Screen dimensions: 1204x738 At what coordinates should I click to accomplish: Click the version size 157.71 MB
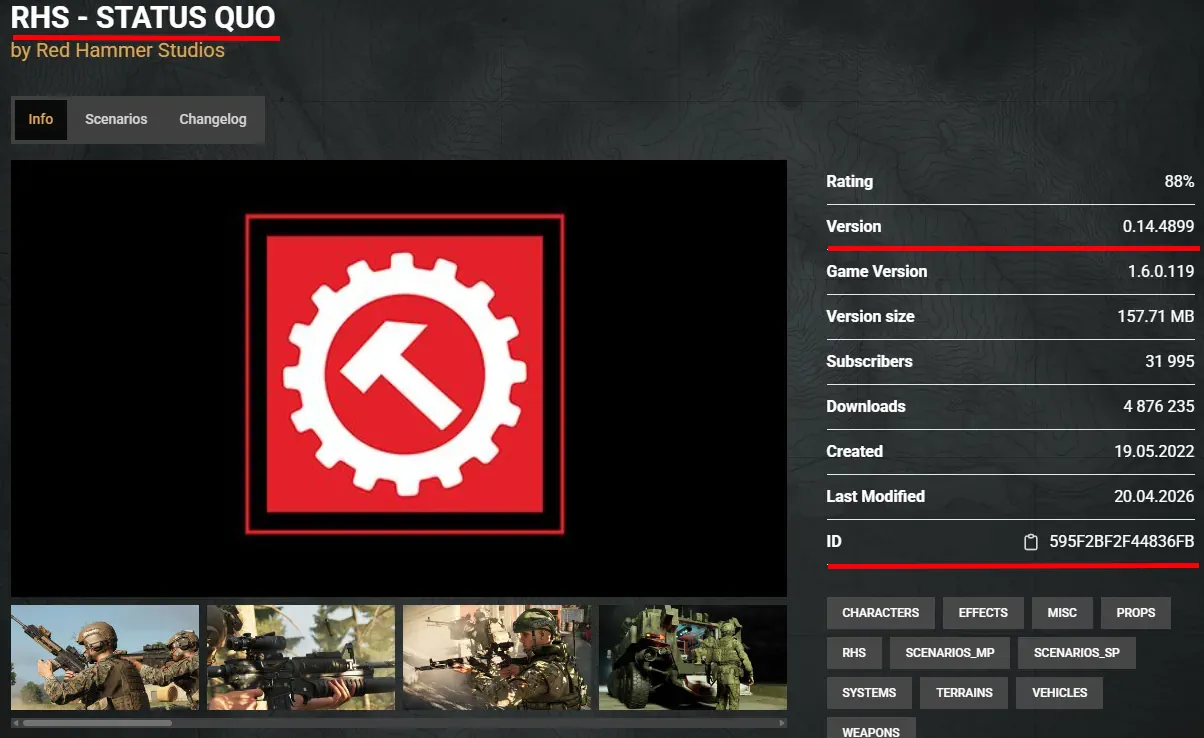(x=1156, y=317)
